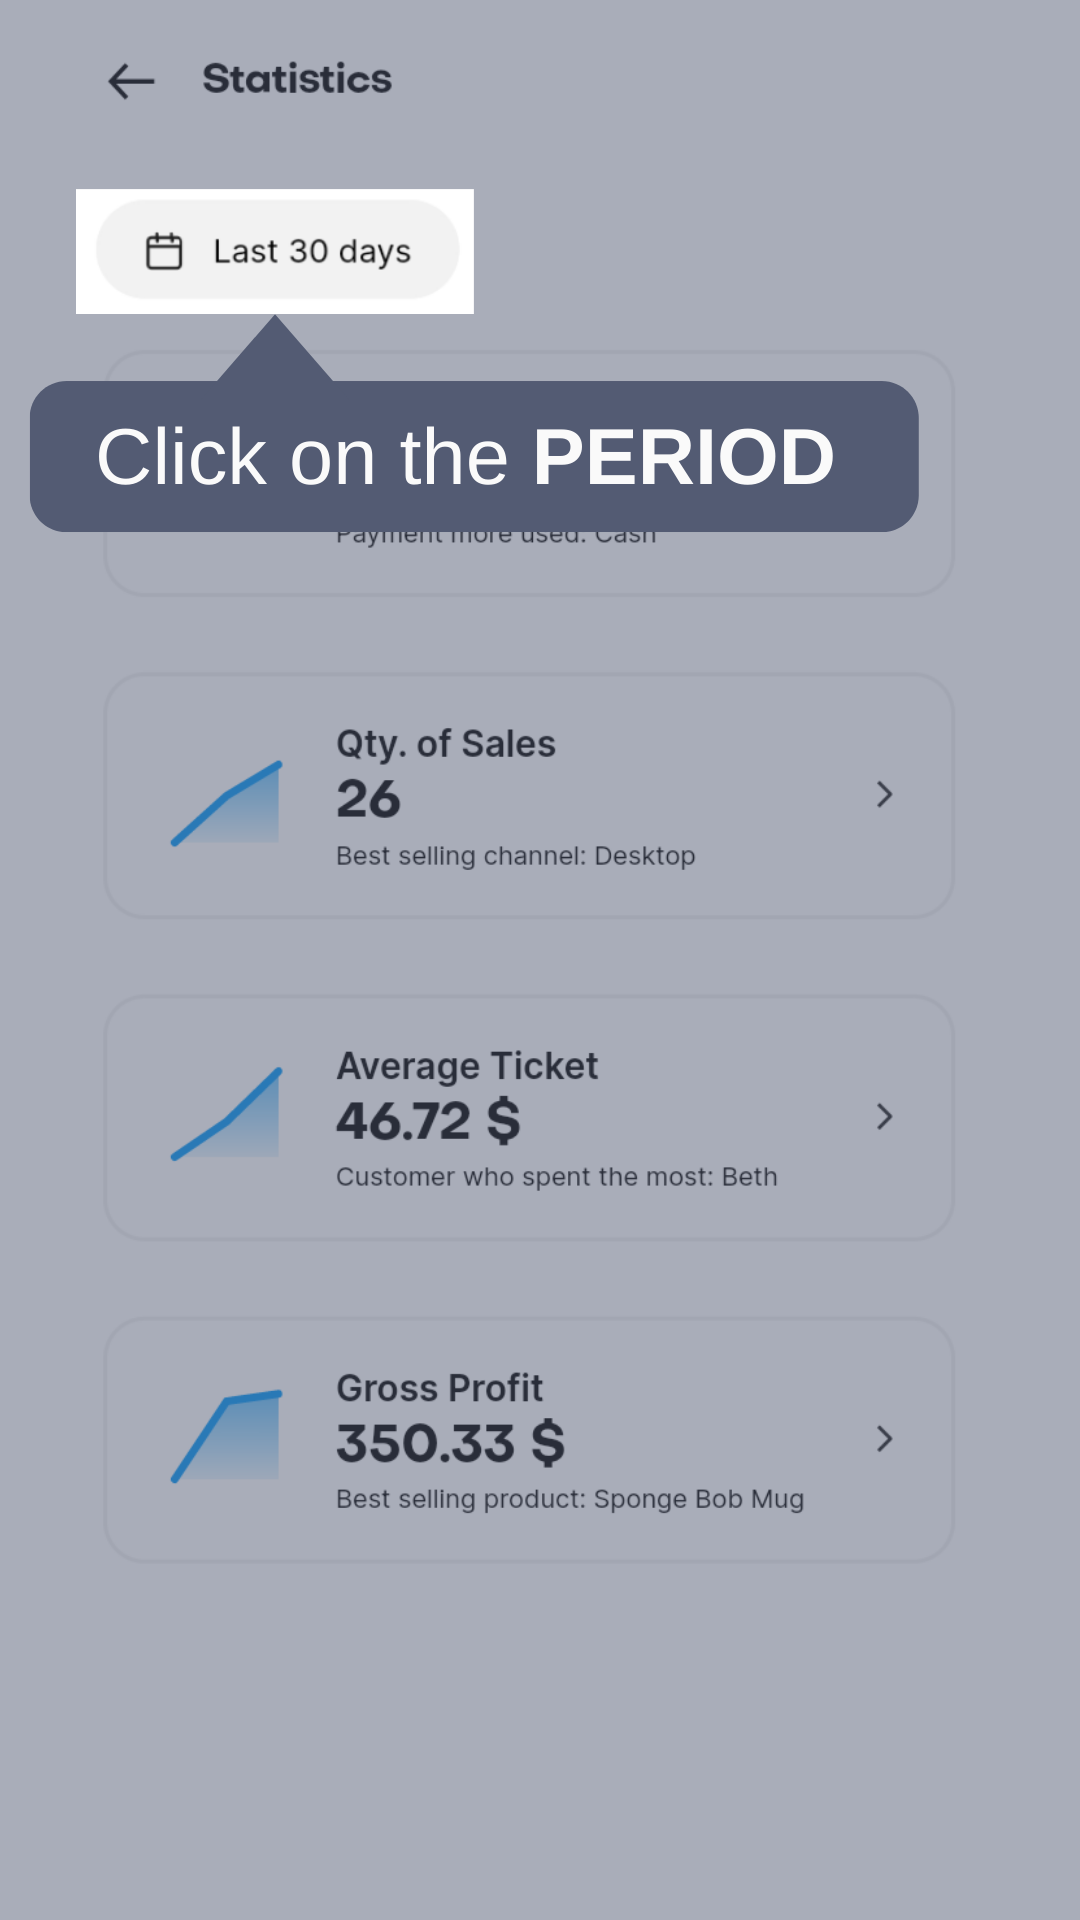Click "Best selling channel: Desktop" text

pyautogui.click(x=515, y=856)
